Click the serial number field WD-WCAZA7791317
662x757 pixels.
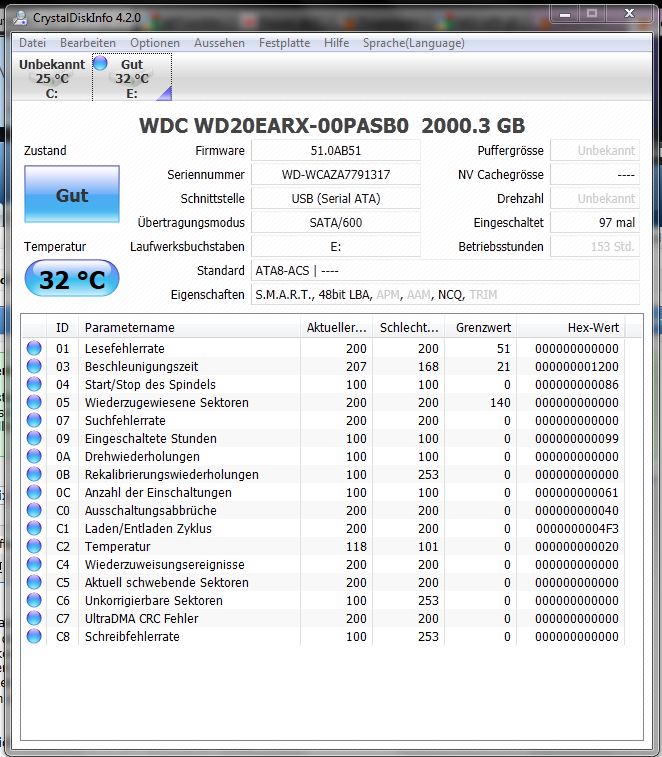(x=336, y=174)
